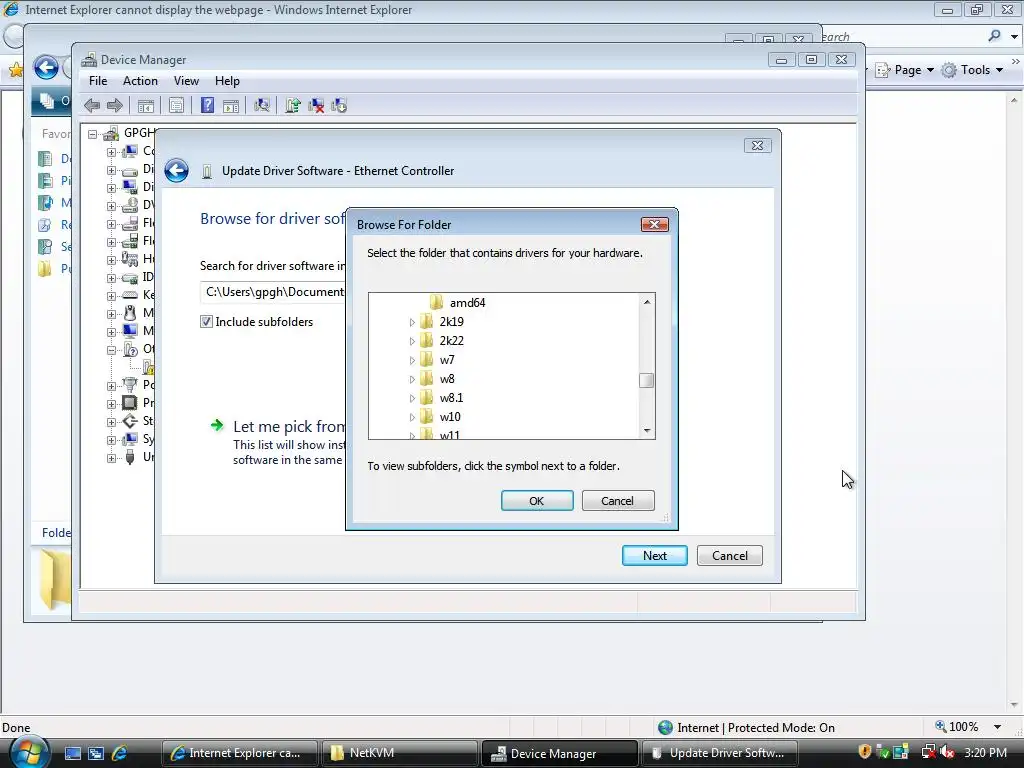1024x768 pixels.
Task: Open the Action menu in Device Manager
Action: (x=140, y=81)
